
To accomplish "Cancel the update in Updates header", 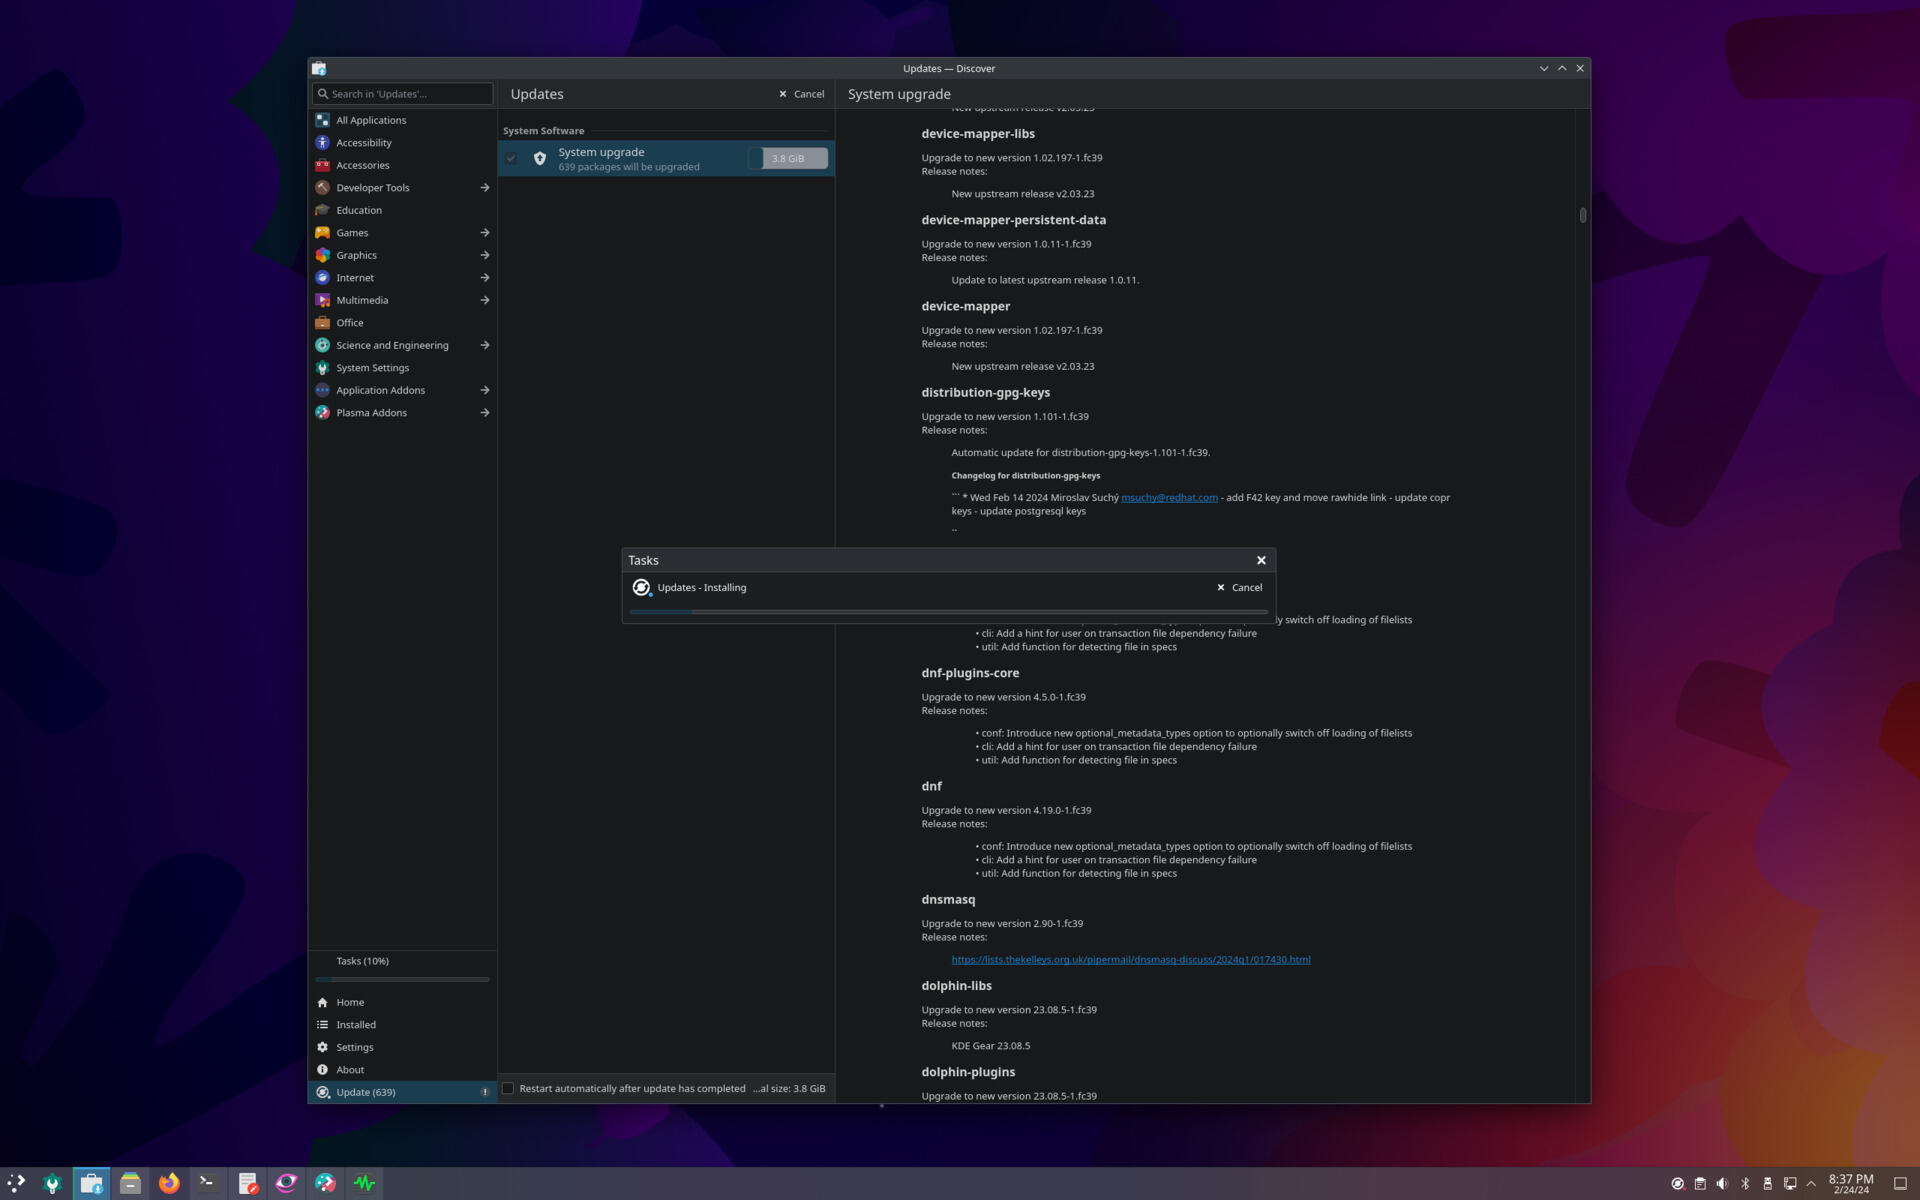I will pos(802,94).
